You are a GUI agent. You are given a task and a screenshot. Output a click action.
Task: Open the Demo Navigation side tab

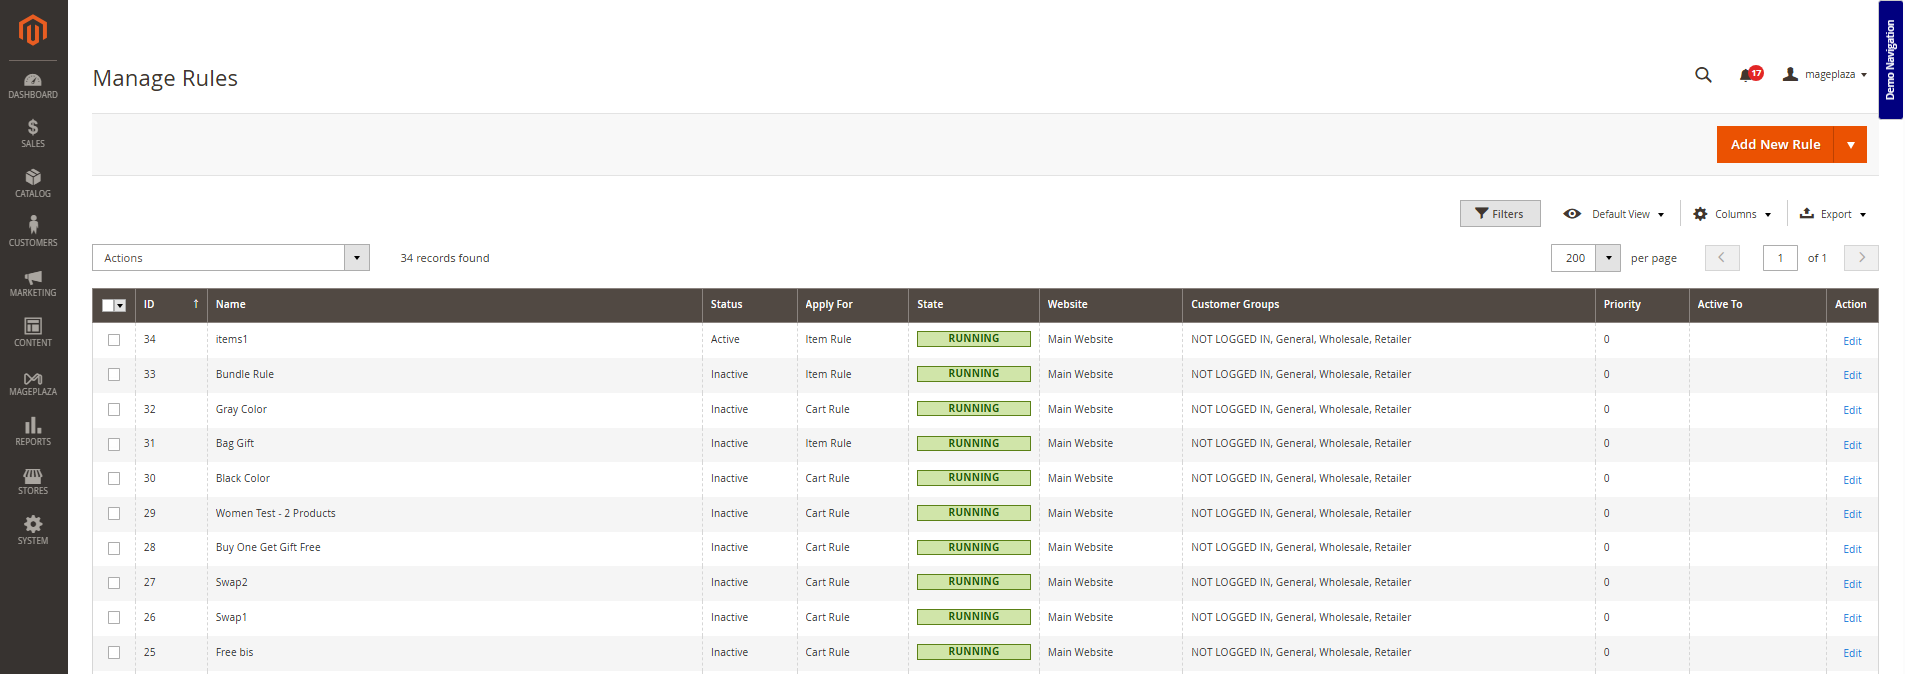1890,60
